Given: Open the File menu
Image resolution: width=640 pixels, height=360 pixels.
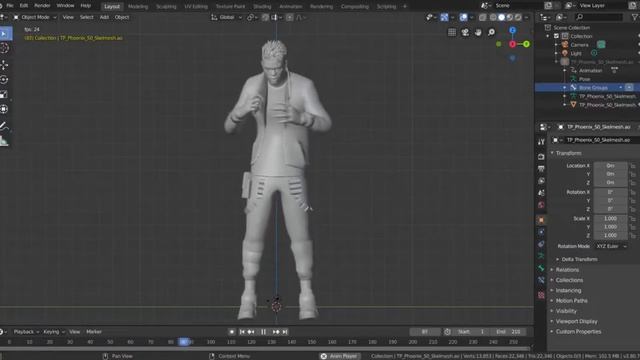Looking at the screenshot, I should click(x=10, y=6).
